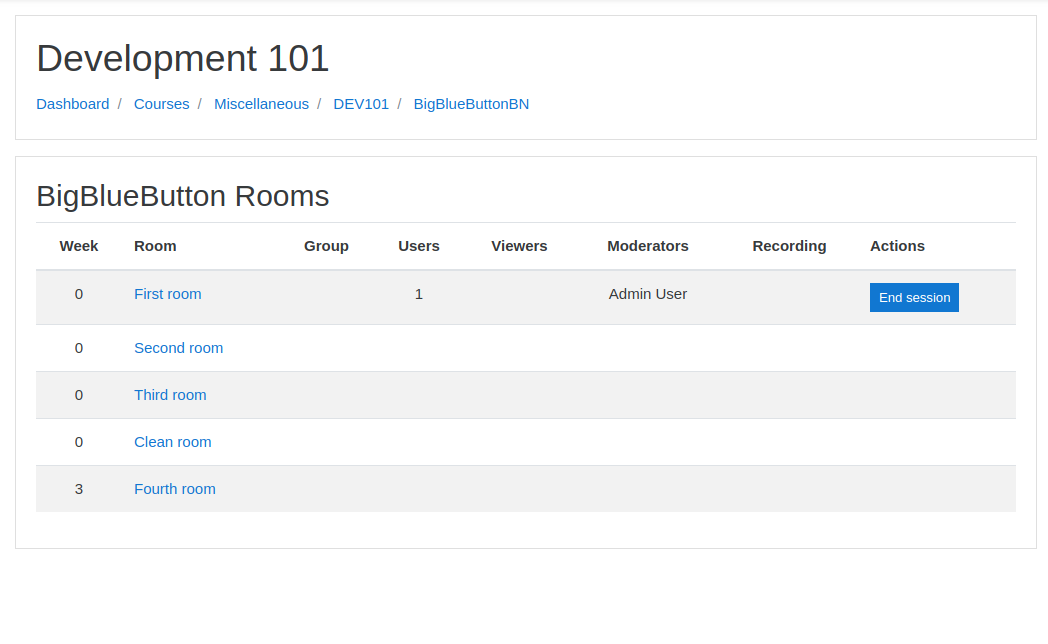Open the First room link
Viewport: 1048px width, 644px height.
pyautogui.click(x=168, y=294)
